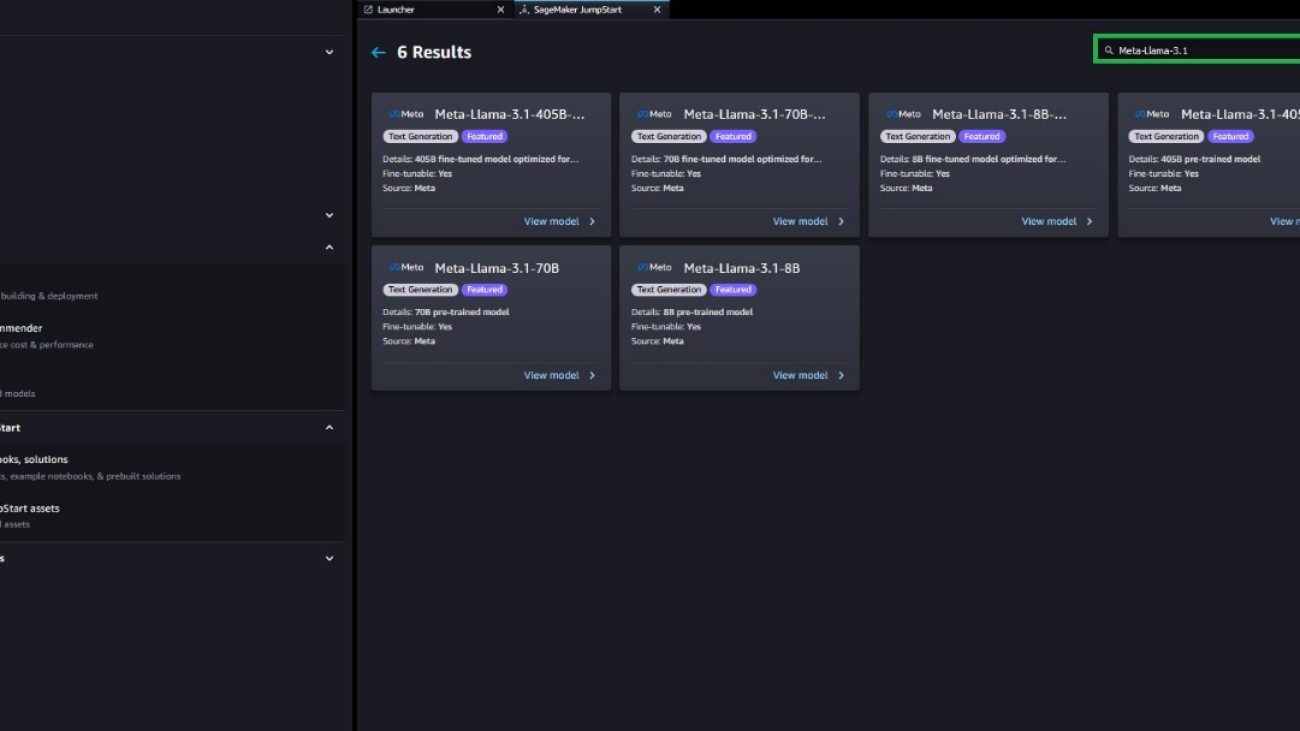Viewport: 1300px width, 731px height.
Task: Close the Launcher tab with its X
Action: [501, 9]
